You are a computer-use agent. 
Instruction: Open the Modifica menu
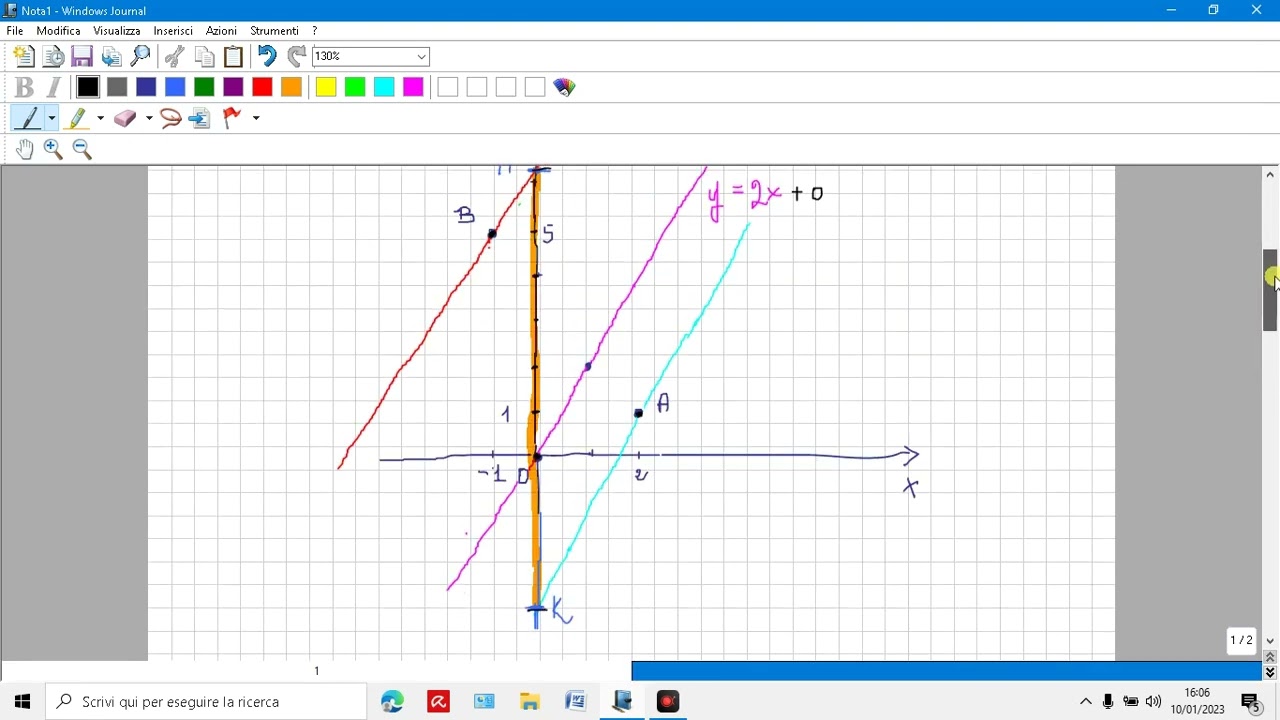[x=58, y=31]
